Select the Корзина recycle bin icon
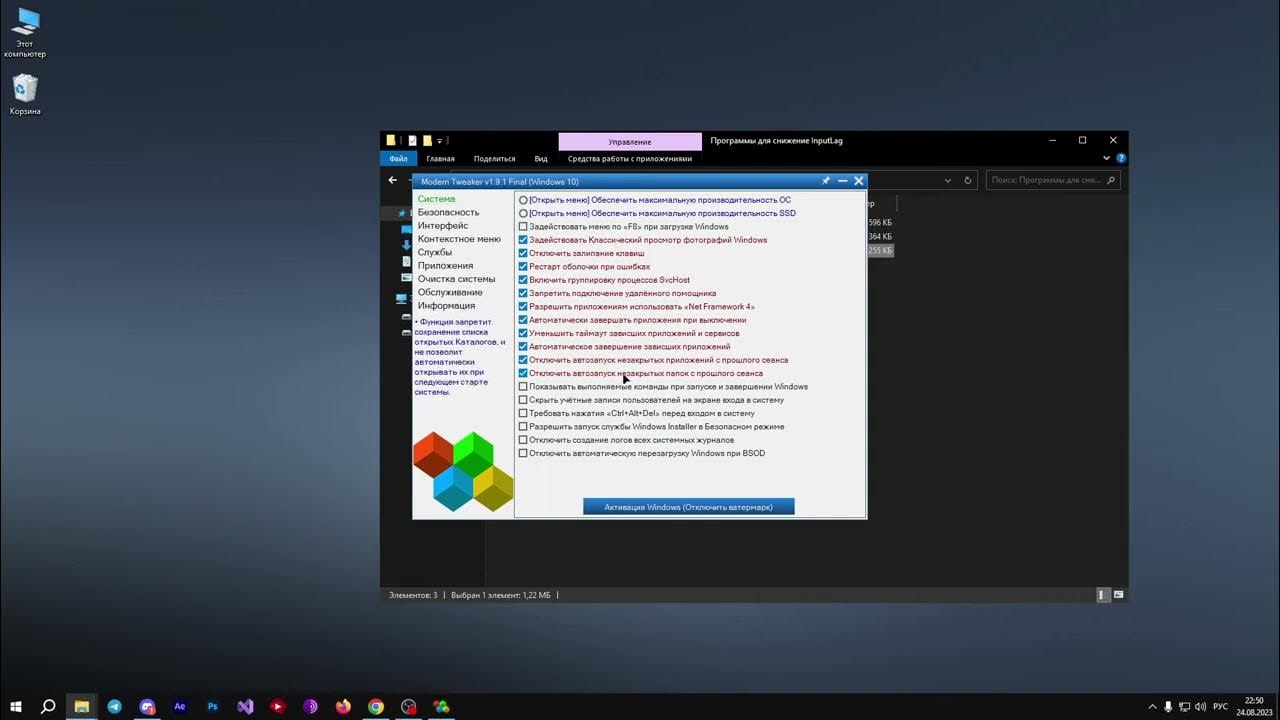This screenshot has width=1280, height=720. 25,94
